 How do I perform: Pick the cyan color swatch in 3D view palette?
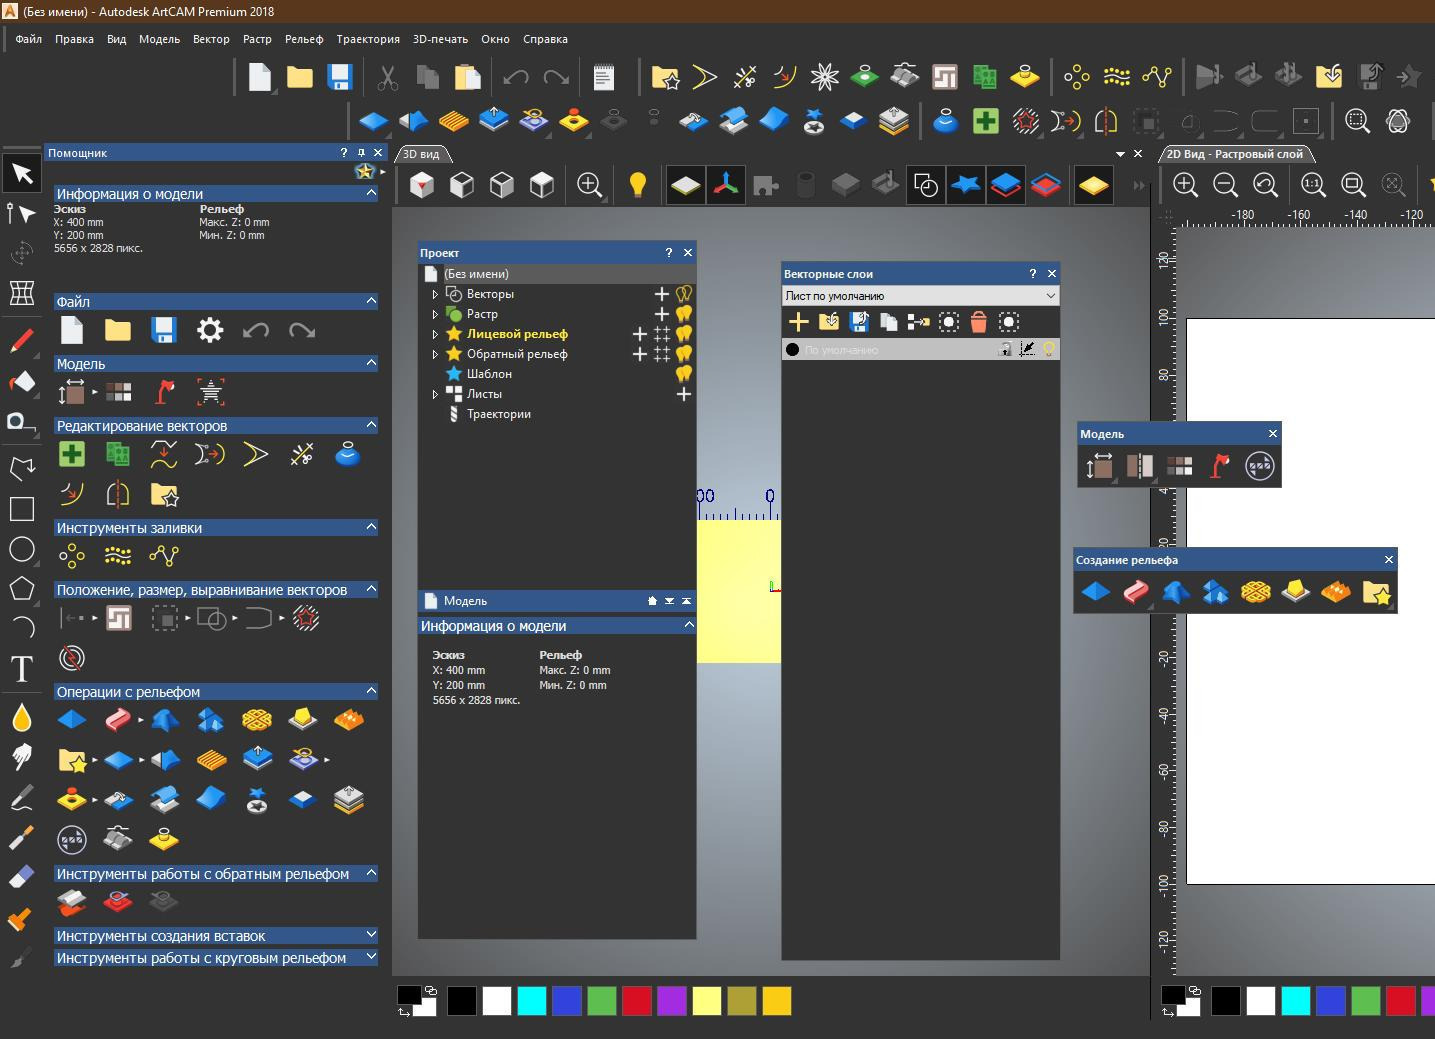[x=531, y=1000]
